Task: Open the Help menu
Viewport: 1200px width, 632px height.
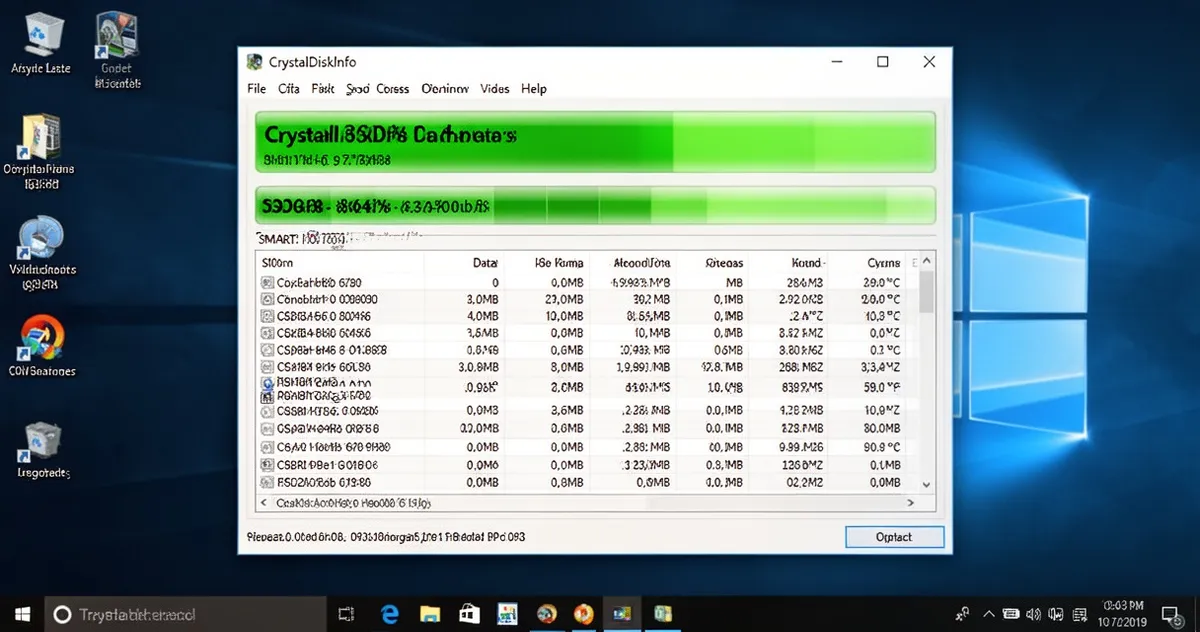Action: click(x=534, y=89)
